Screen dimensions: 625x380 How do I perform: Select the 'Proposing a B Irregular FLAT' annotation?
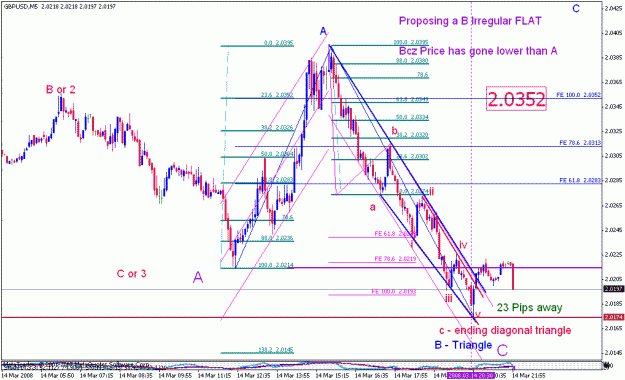pos(470,21)
